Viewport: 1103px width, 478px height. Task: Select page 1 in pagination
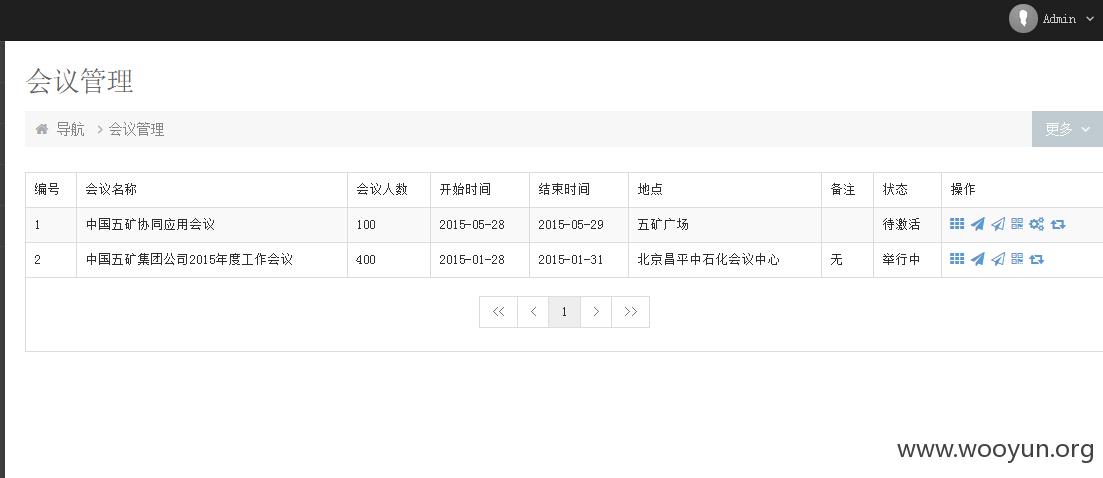coord(564,311)
